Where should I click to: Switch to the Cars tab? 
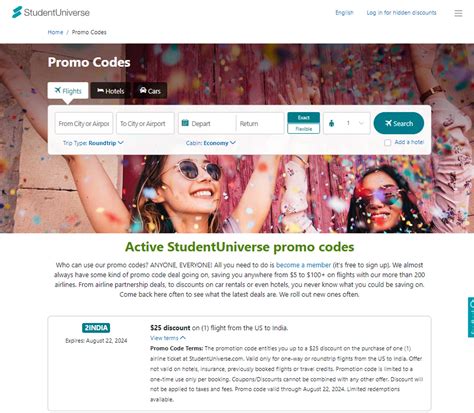tap(150, 91)
